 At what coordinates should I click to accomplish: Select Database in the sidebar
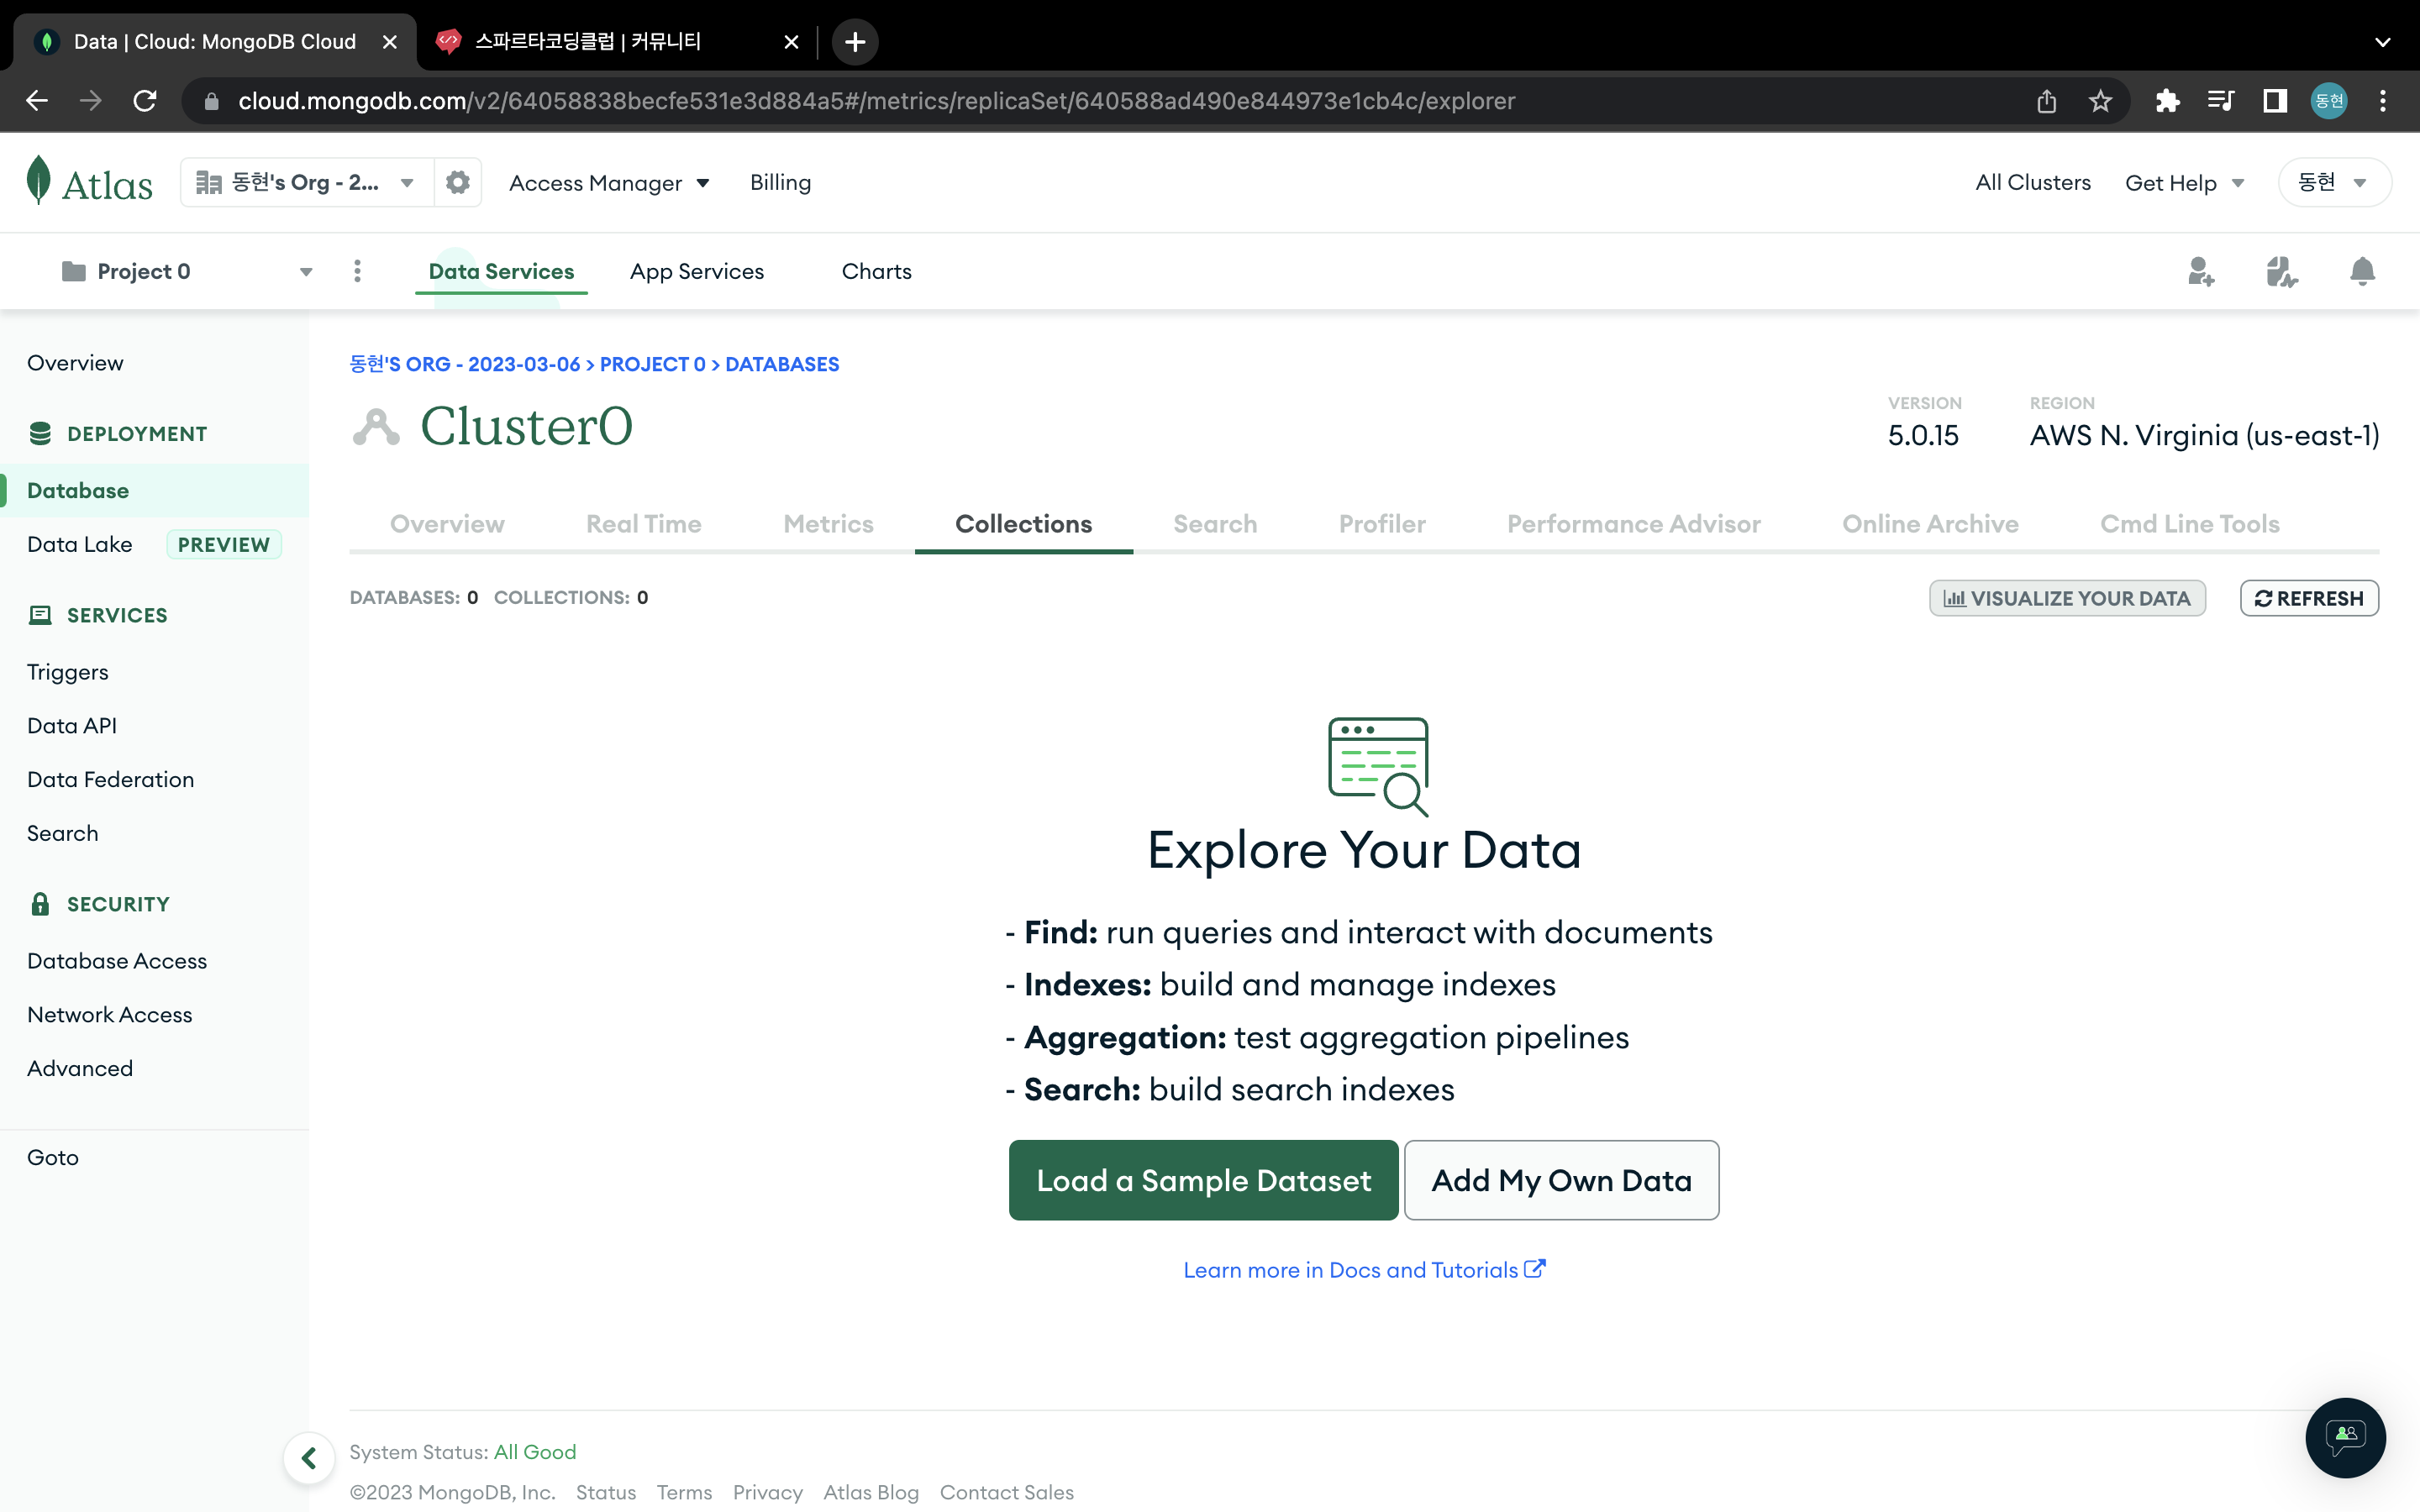(x=154, y=491)
